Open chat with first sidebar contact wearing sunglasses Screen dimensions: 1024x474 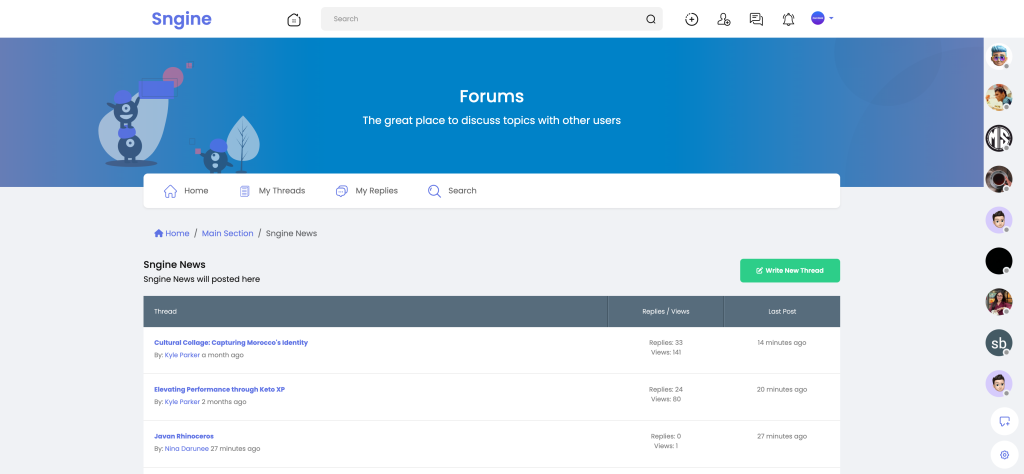999,57
